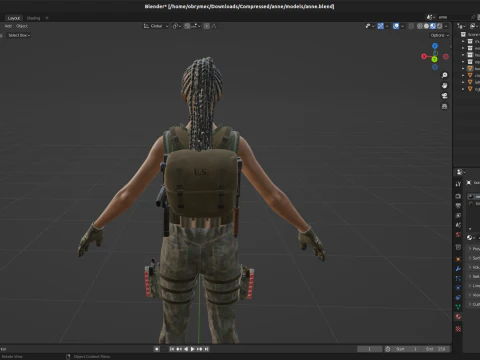Expand the first mesh object in the outliner

[x=463, y=69]
